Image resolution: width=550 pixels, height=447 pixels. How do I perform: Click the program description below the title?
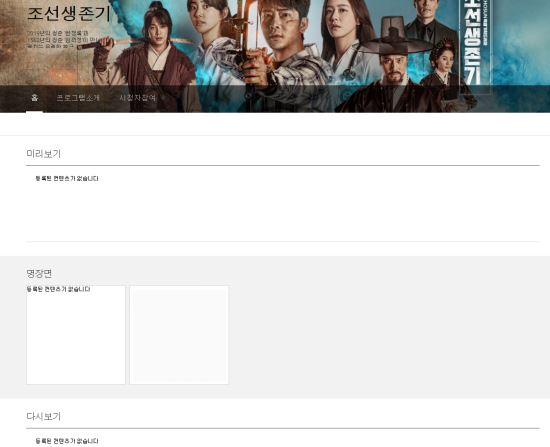(62, 39)
